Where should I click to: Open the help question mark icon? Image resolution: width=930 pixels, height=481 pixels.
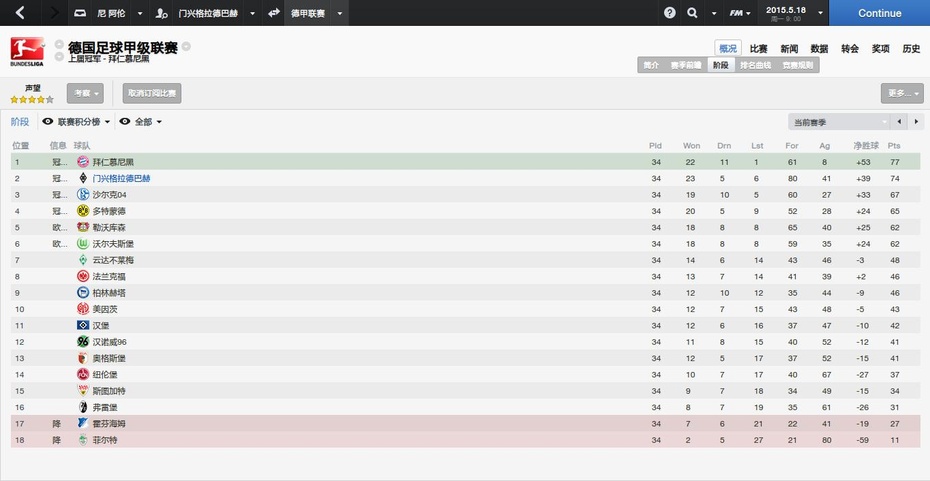point(670,13)
